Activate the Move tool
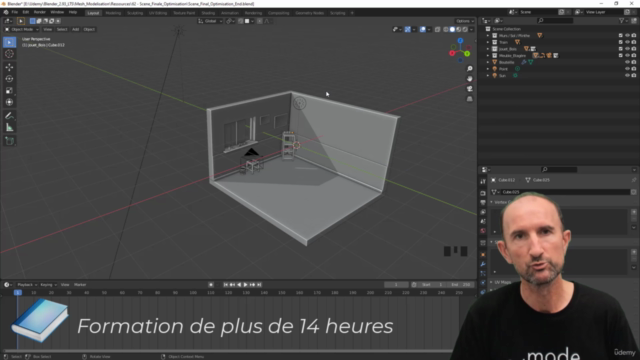Image resolution: width=640 pixels, height=360 pixels. click(9, 67)
